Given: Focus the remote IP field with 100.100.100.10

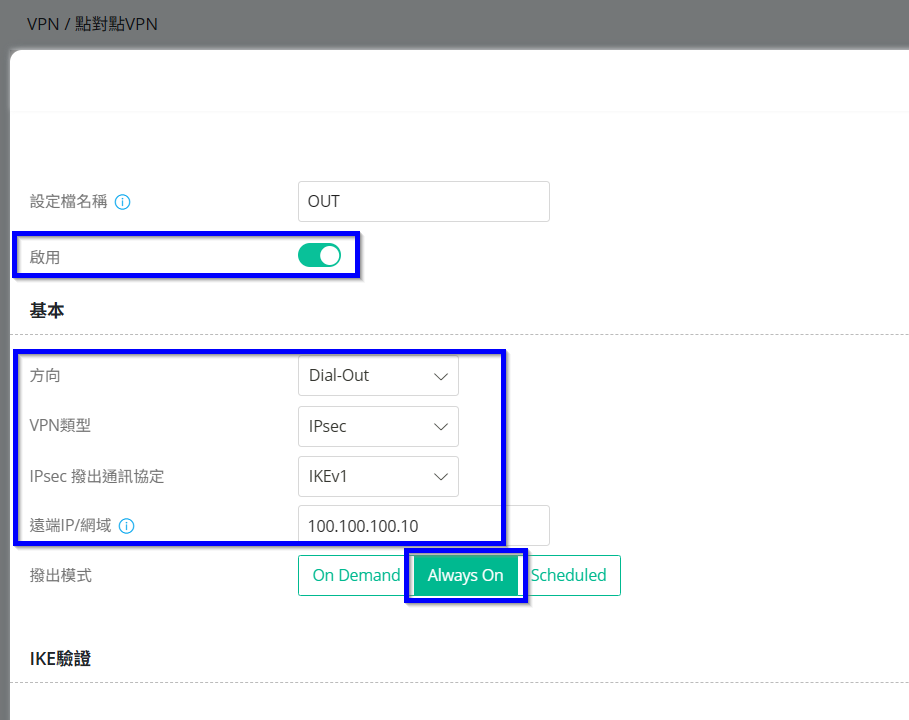Looking at the screenshot, I should [x=423, y=526].
